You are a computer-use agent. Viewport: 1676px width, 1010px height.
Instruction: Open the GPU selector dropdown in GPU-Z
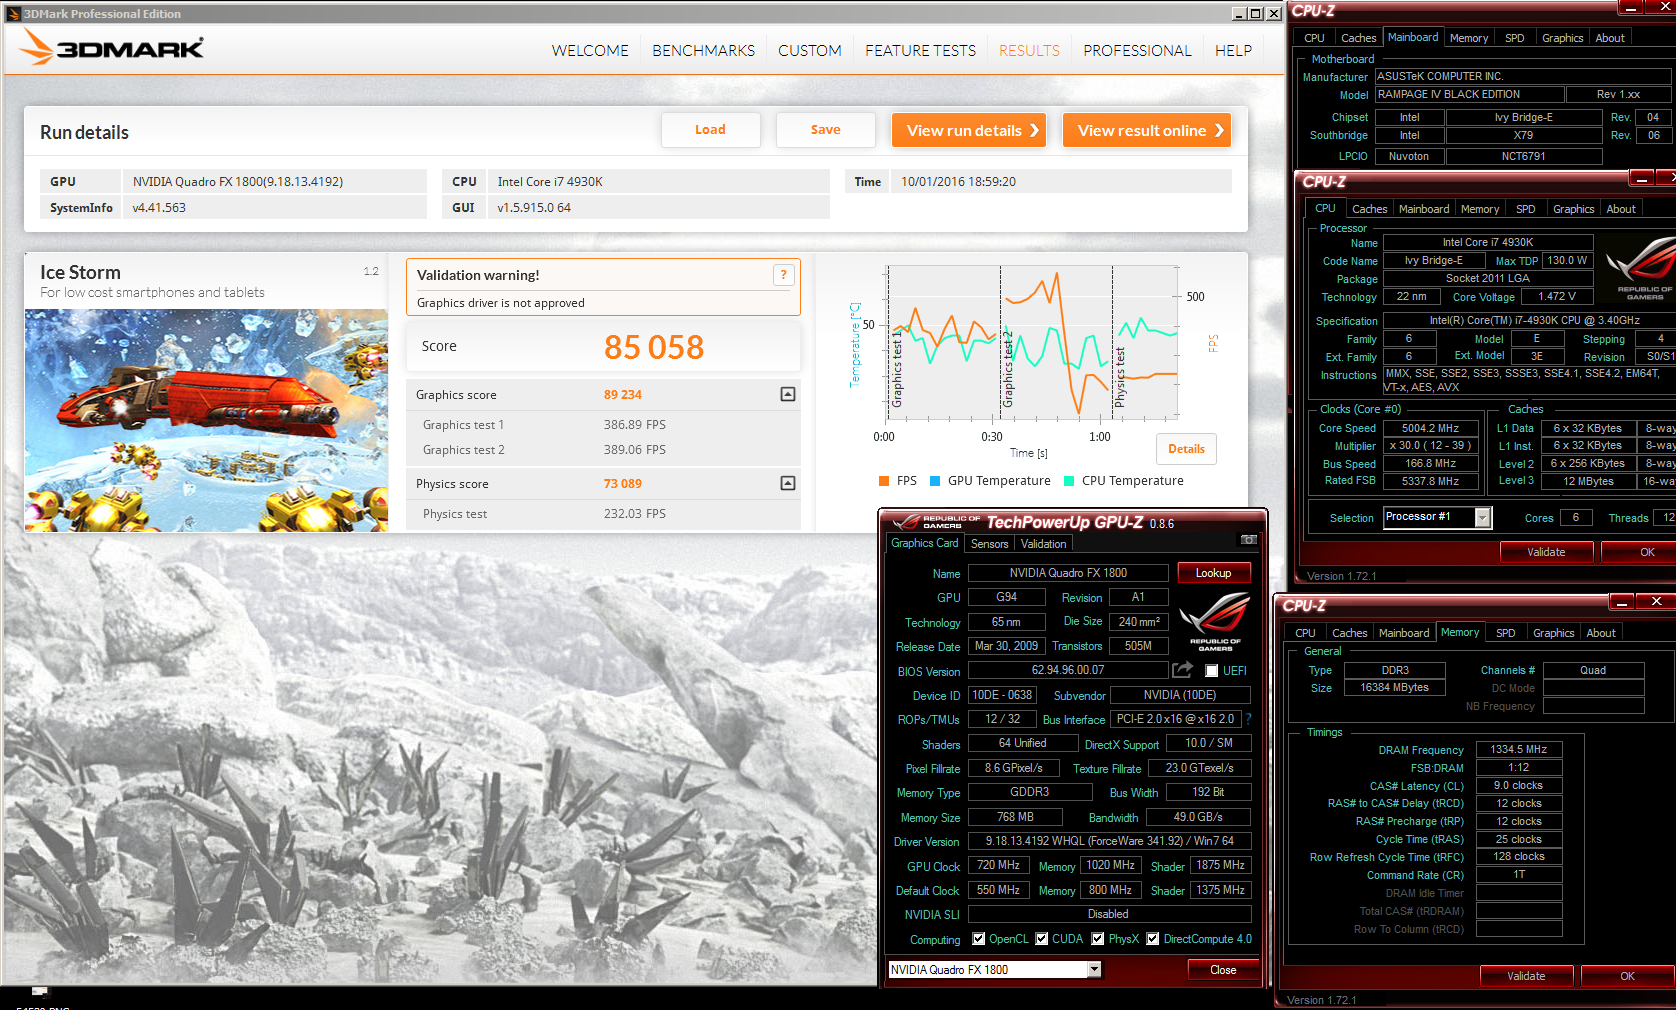(x=1094, y=969)
